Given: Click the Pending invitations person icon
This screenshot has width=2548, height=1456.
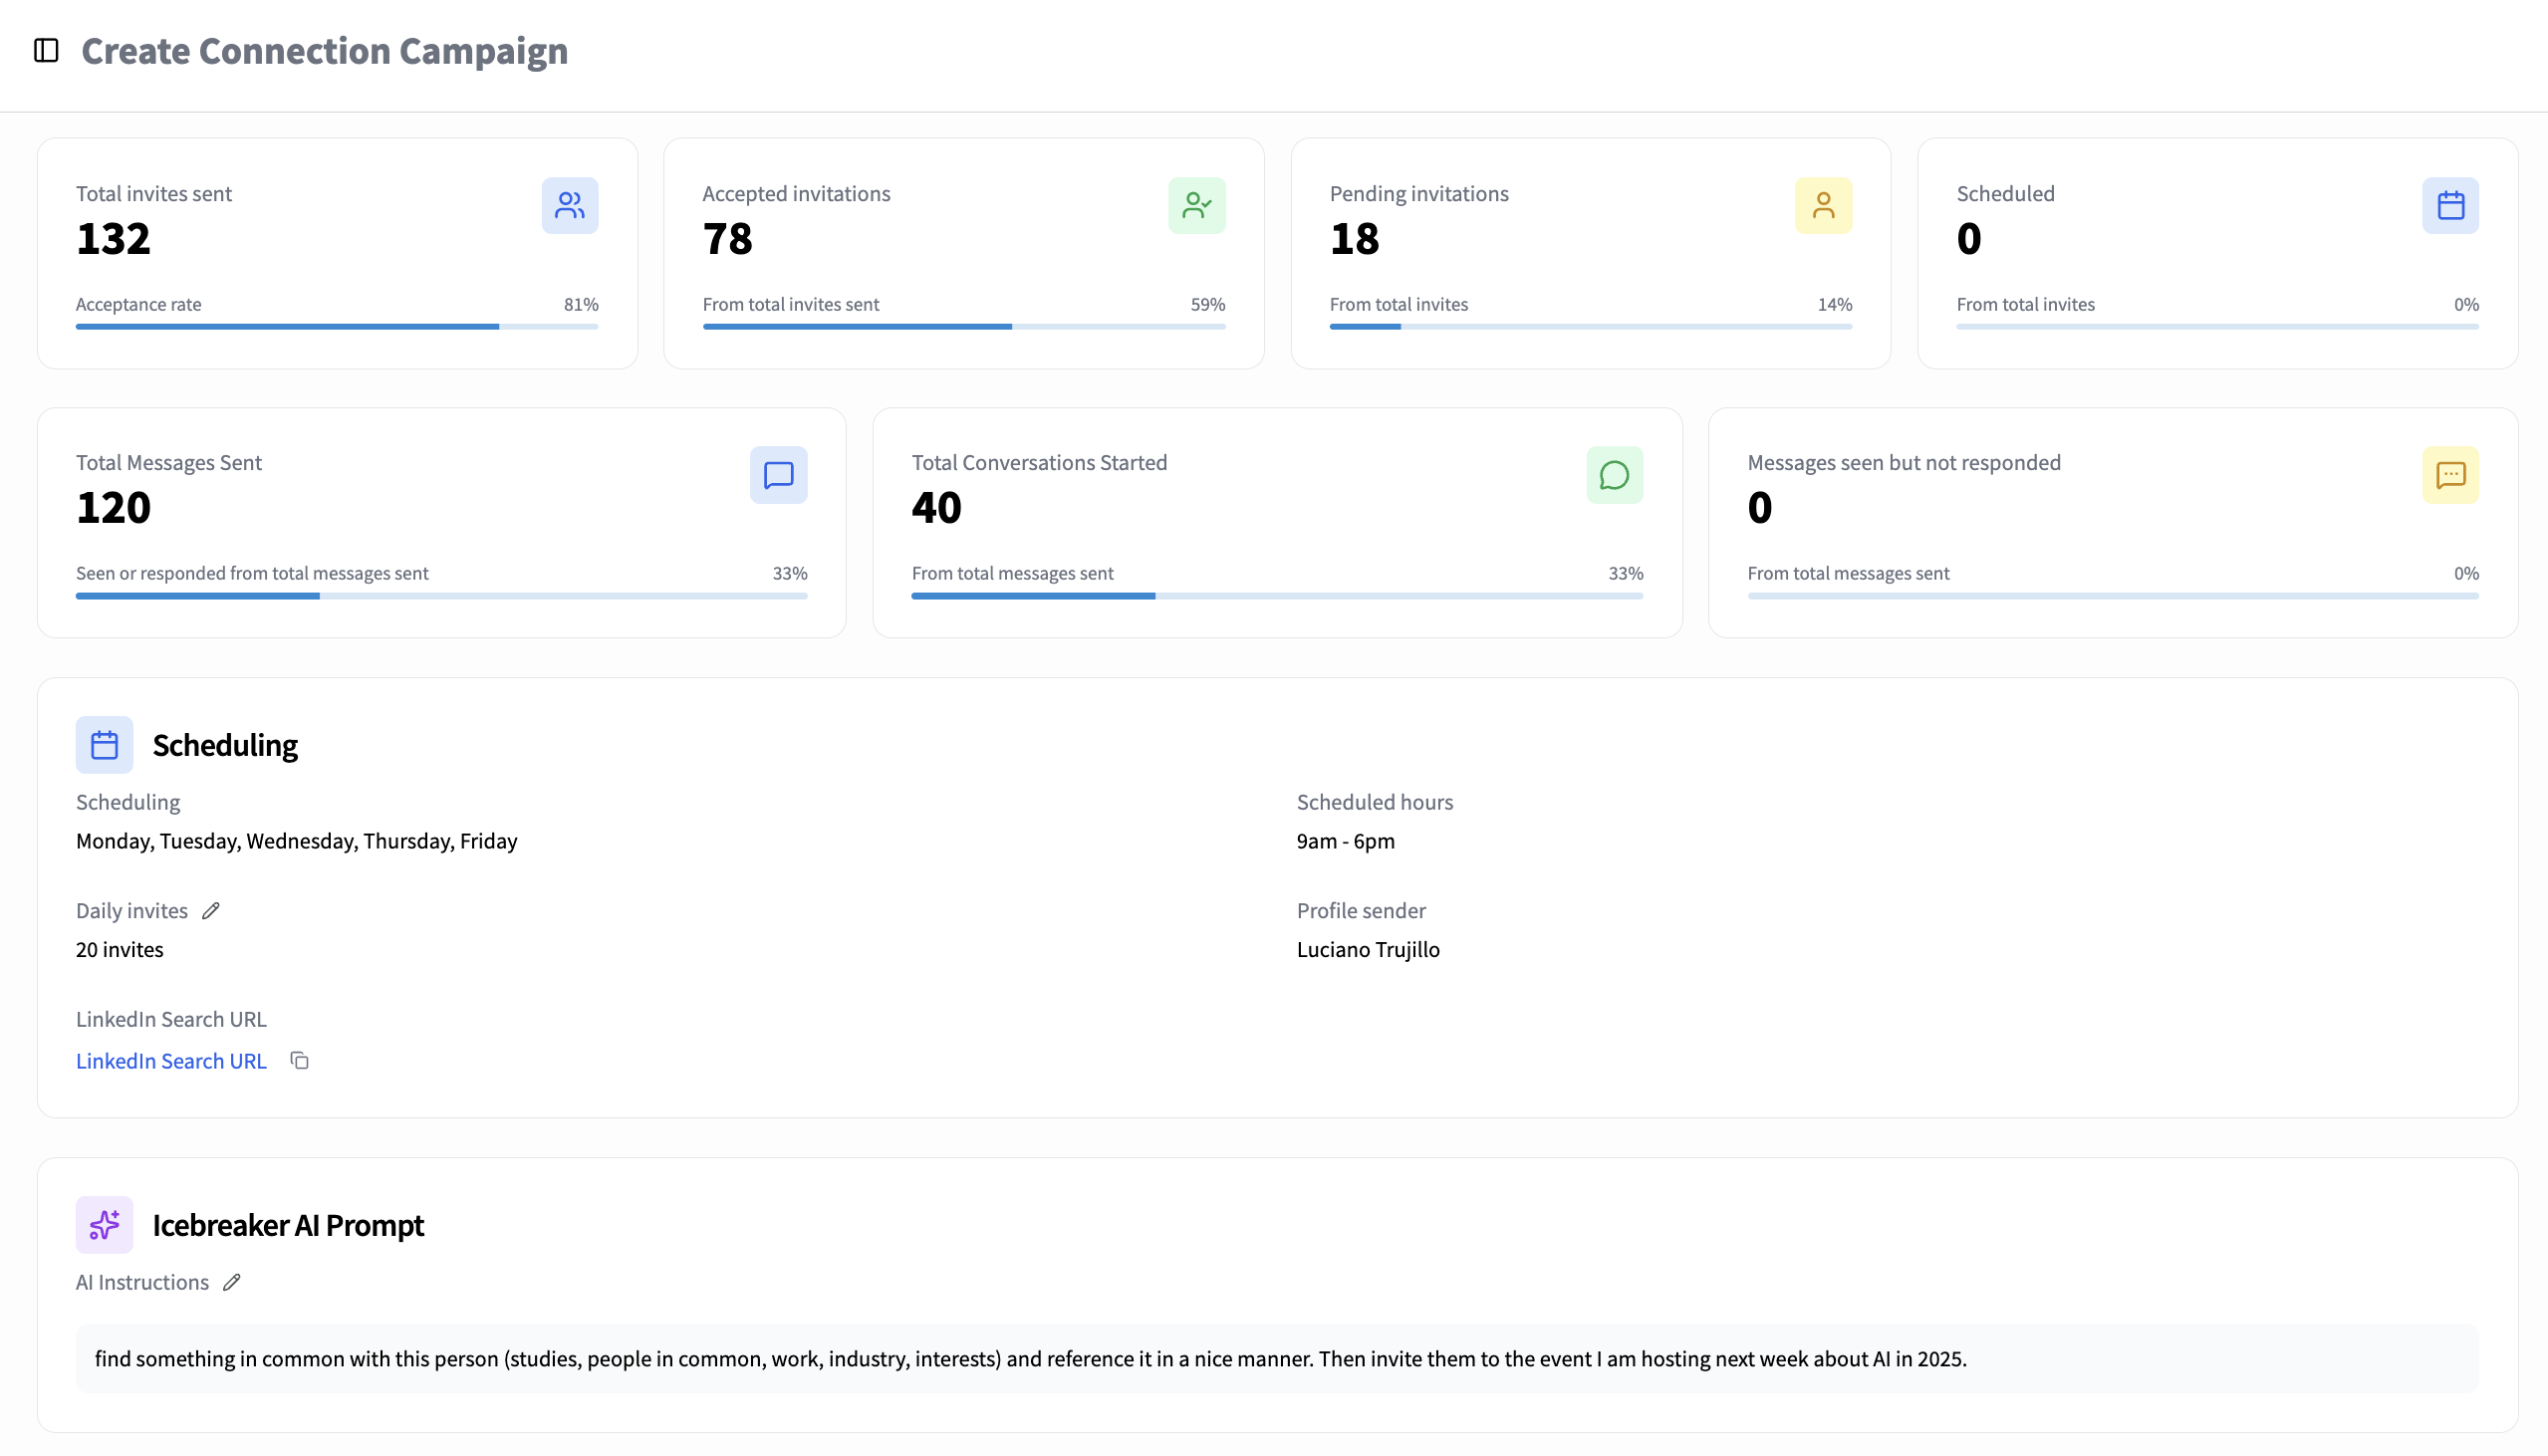Looking at the screenshot, I should tap(1823, 205).
